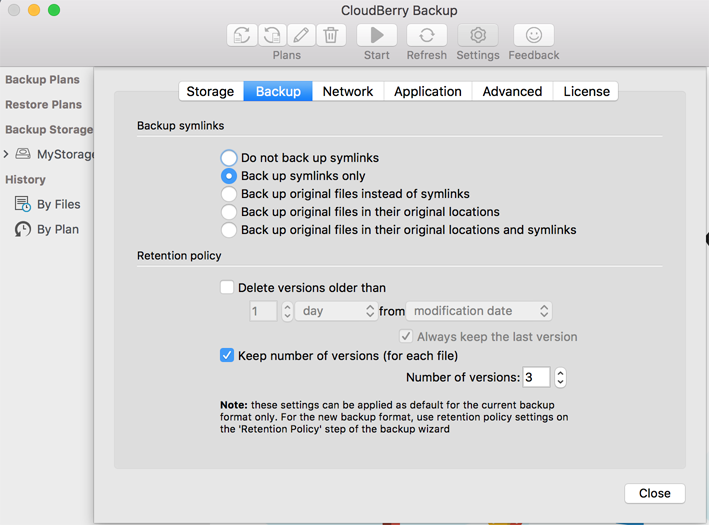
Task: Open the modification date dropdown
Action: [479, 311]
